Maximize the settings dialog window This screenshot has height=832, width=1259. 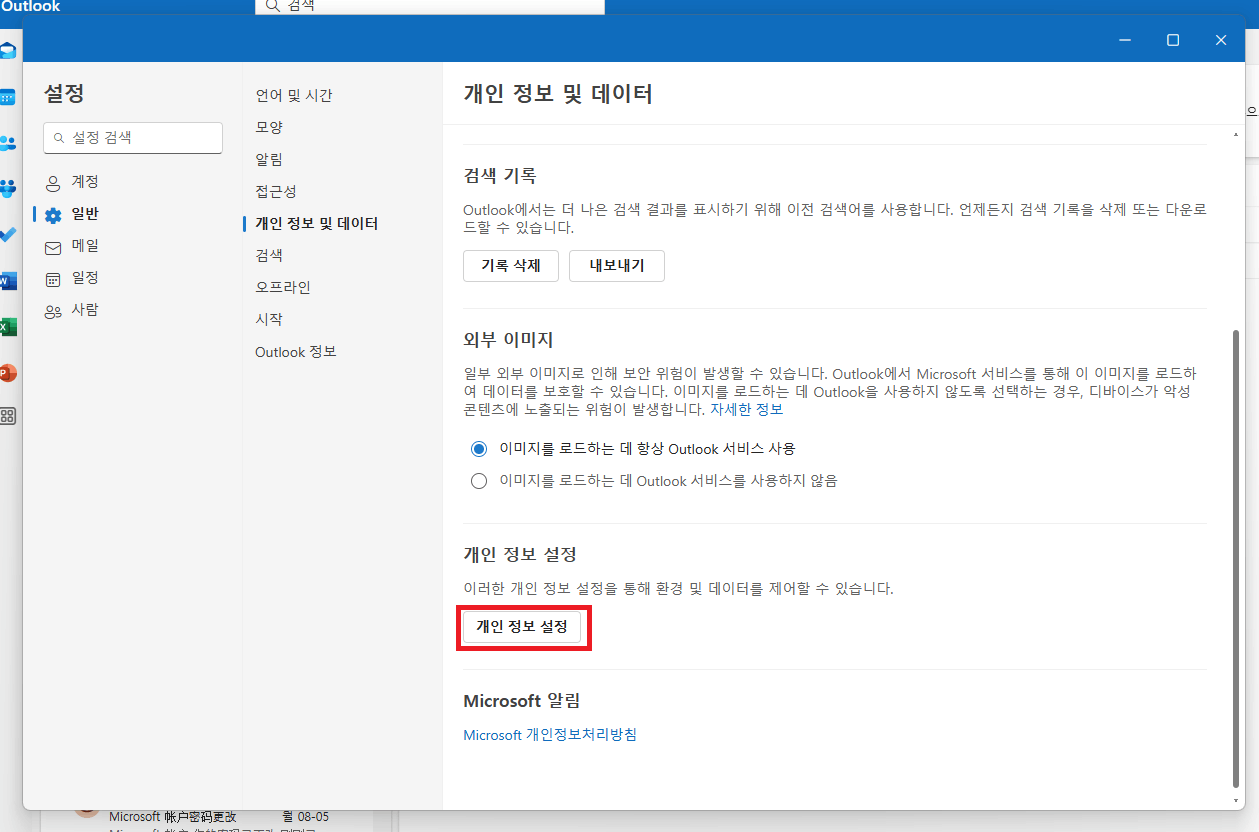click(x=1173, y=40)
